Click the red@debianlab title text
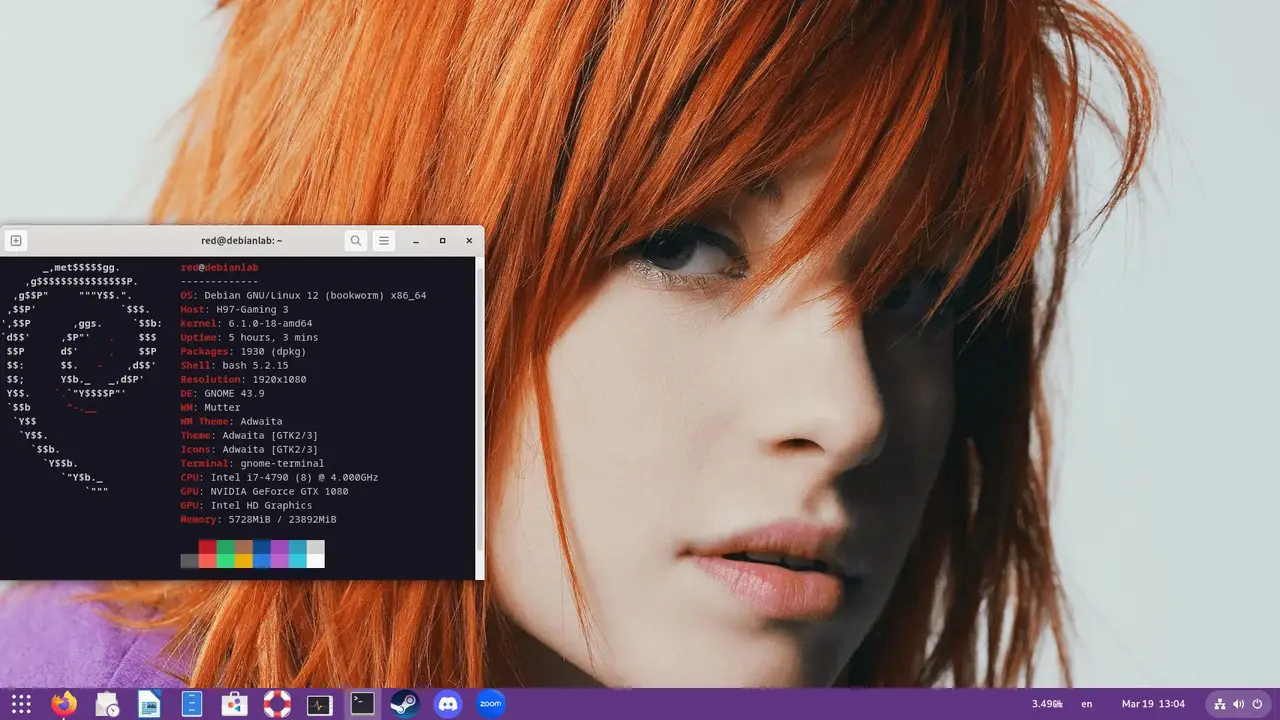The image size is (1280, 720). point(241,240)
